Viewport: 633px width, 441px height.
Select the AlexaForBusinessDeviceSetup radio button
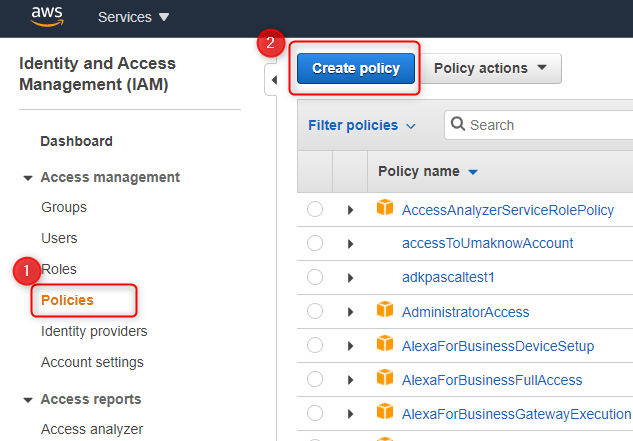point(315,345)
